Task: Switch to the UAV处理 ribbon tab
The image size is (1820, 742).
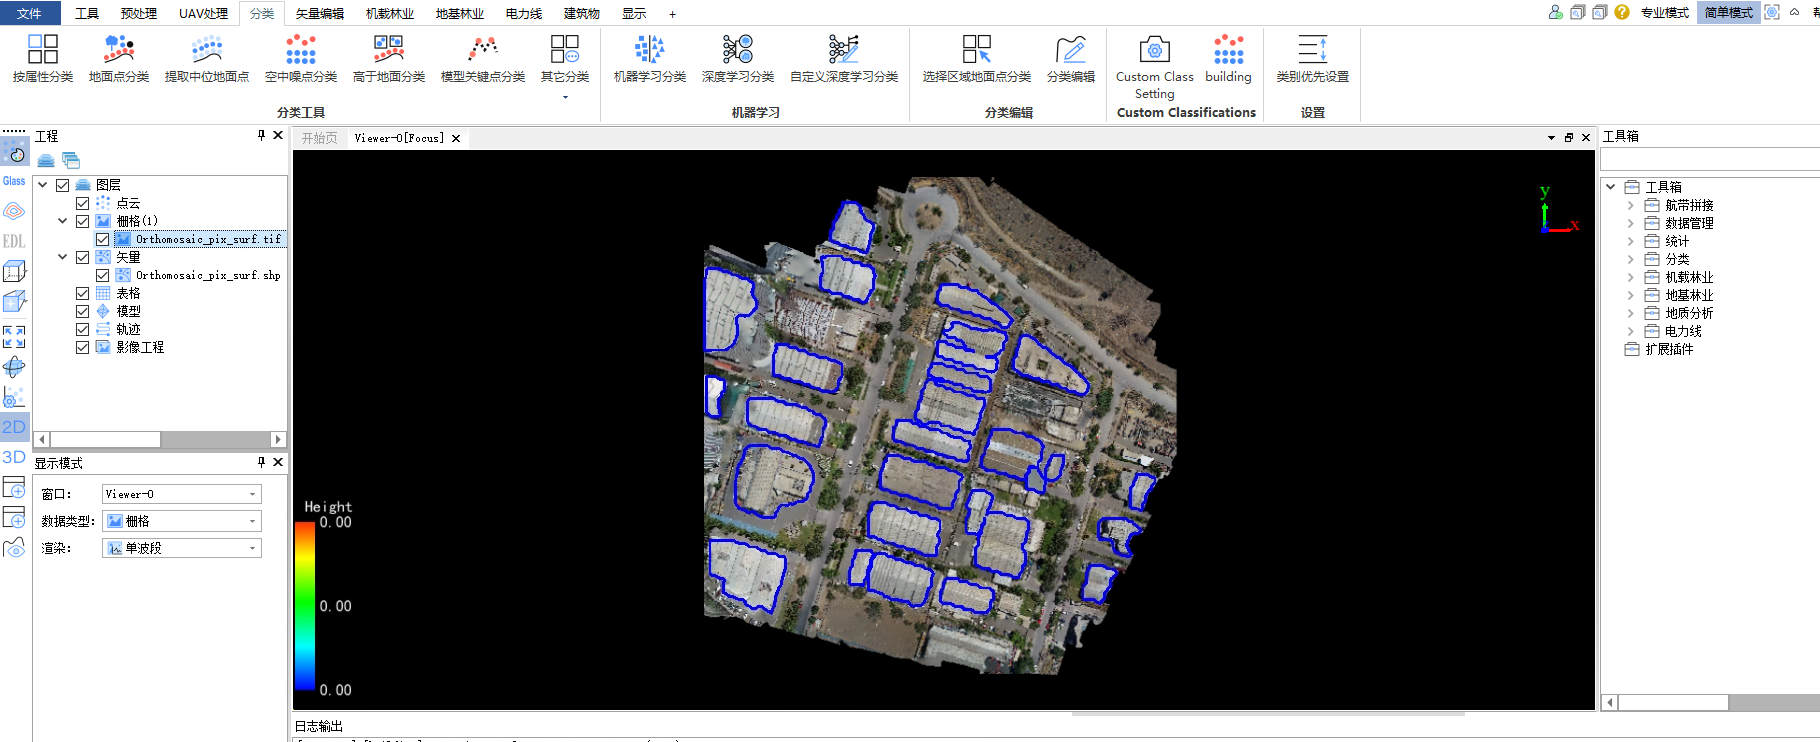Action: pos(204,13)
